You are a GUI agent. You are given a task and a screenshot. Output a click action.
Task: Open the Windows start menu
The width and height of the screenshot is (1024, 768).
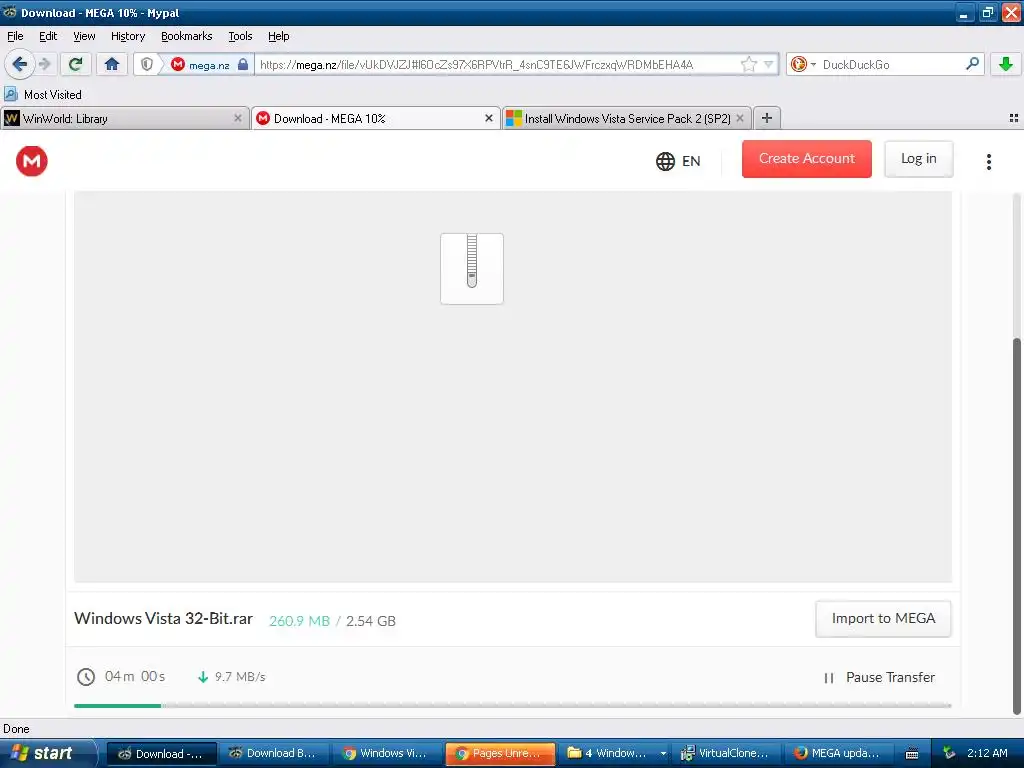[x=47, y=753]
